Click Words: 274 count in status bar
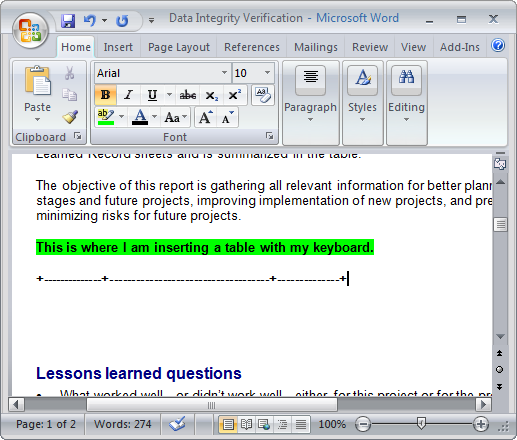Image resolution: width=517 pixels, height=440 pixels. click(x=122, y=424)
